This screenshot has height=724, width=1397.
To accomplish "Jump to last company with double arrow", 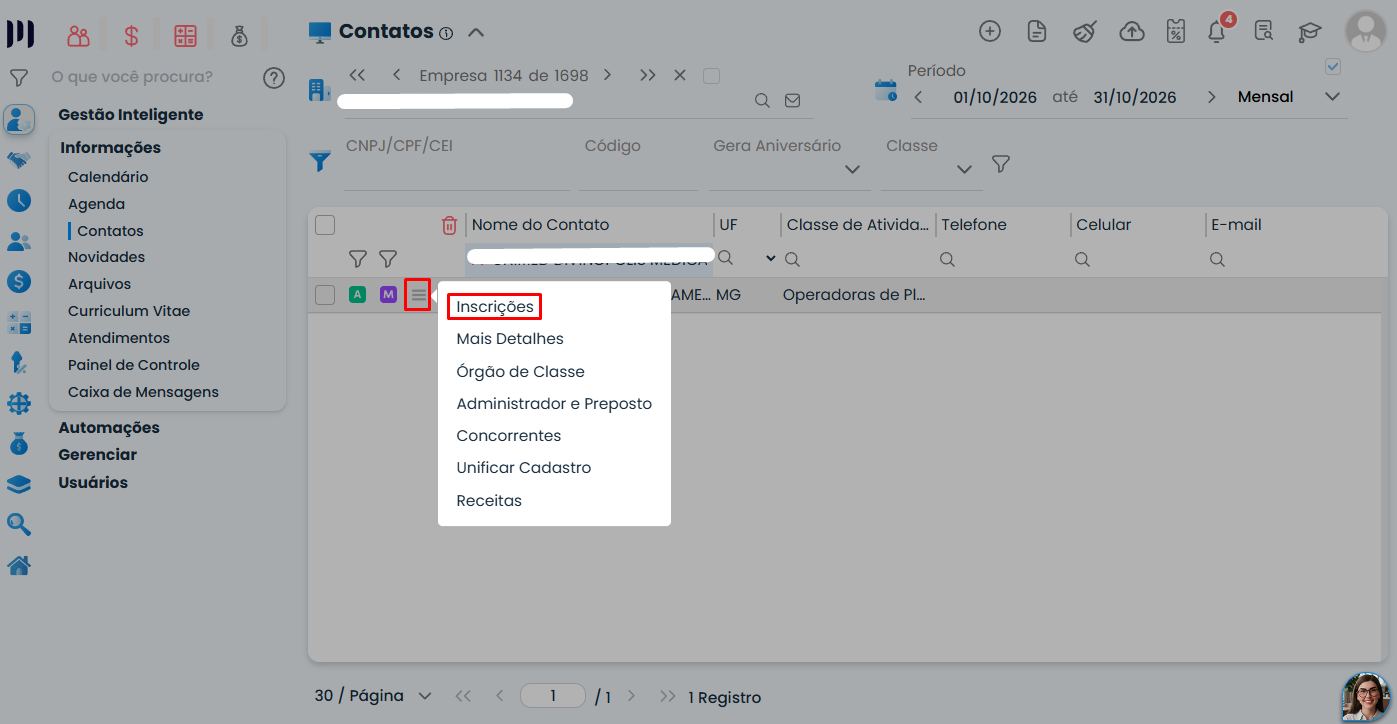I will click(x=648, y=75).
